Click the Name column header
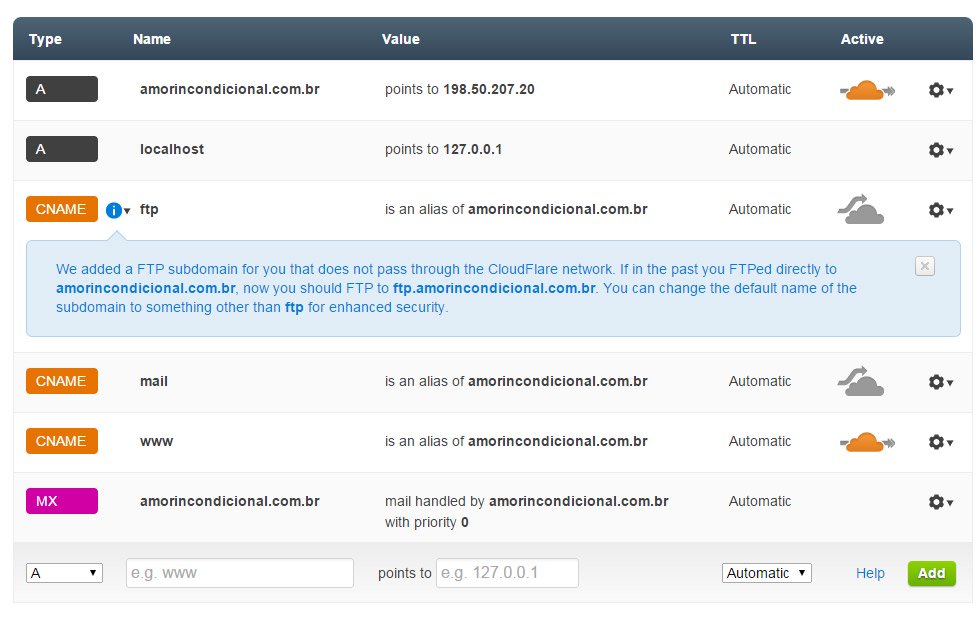This screenshot has width=980, height=618. [152, 39]
